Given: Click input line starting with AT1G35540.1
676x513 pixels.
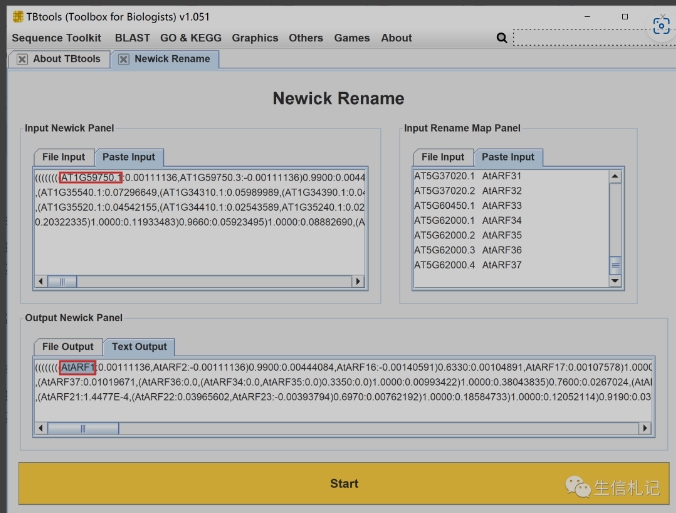Looking at the screenshot, I should (x=200, y=192).
